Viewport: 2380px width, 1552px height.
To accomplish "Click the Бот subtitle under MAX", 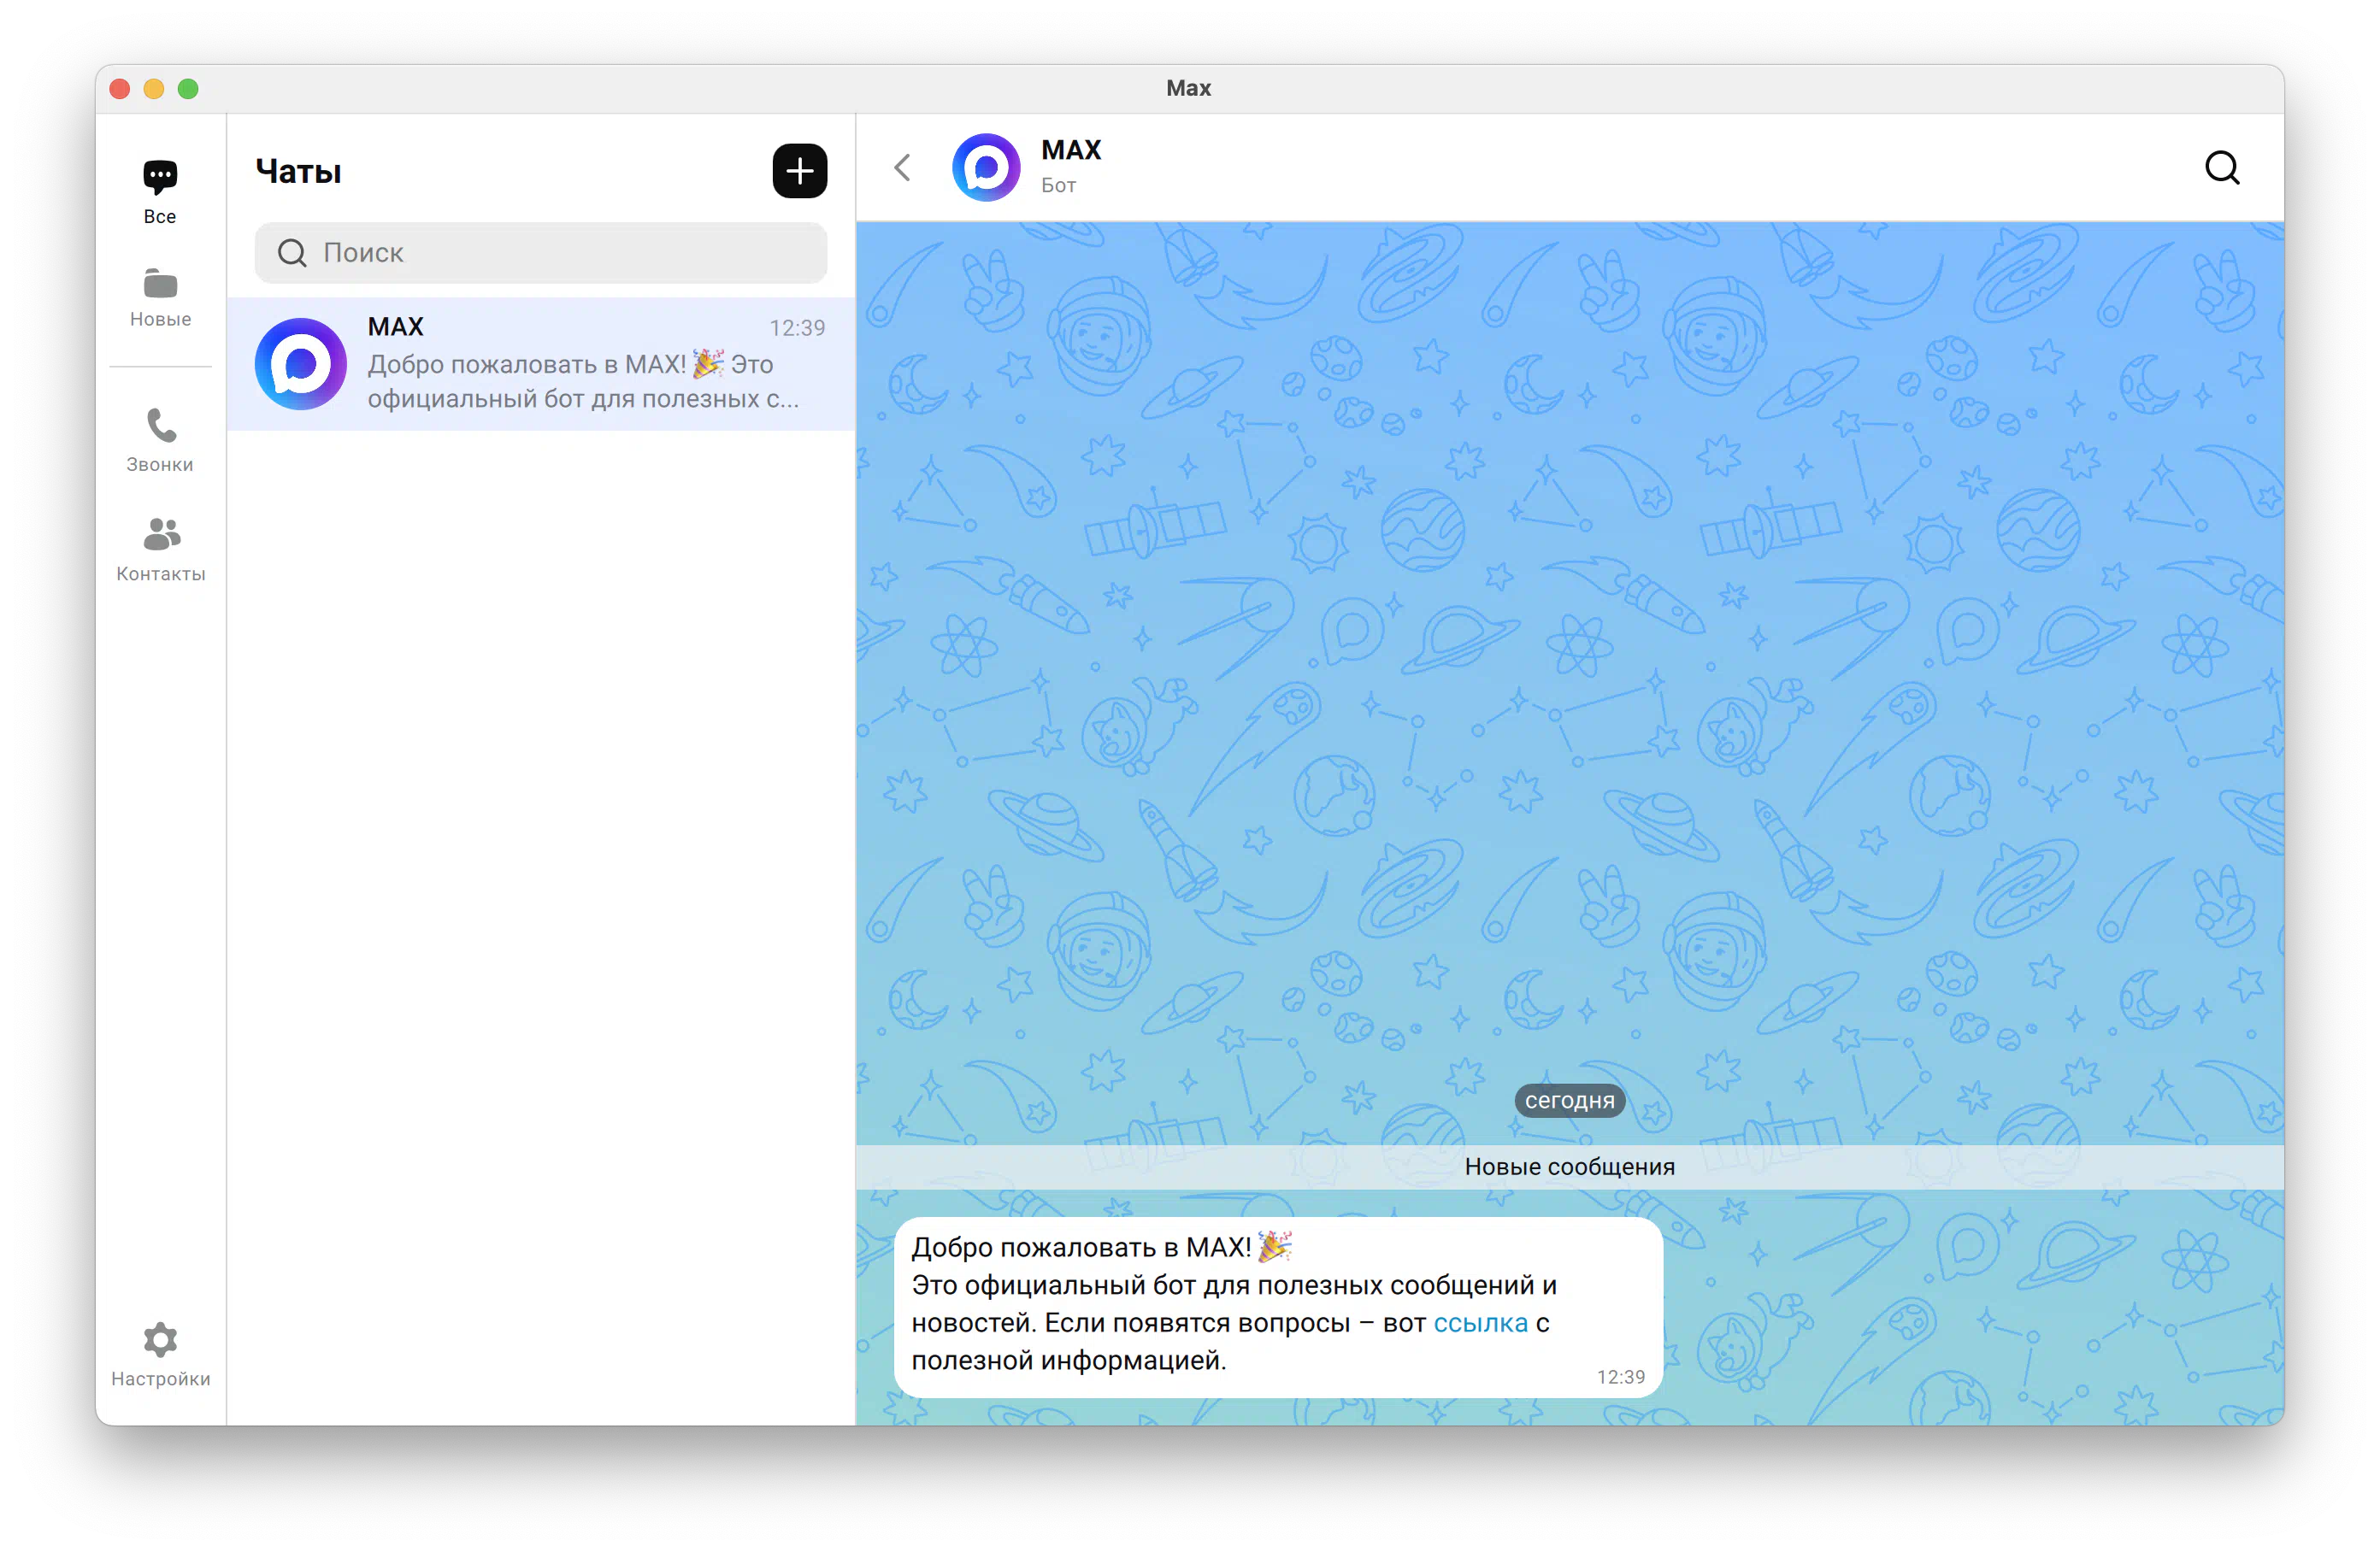I will tap(1058, 186).
